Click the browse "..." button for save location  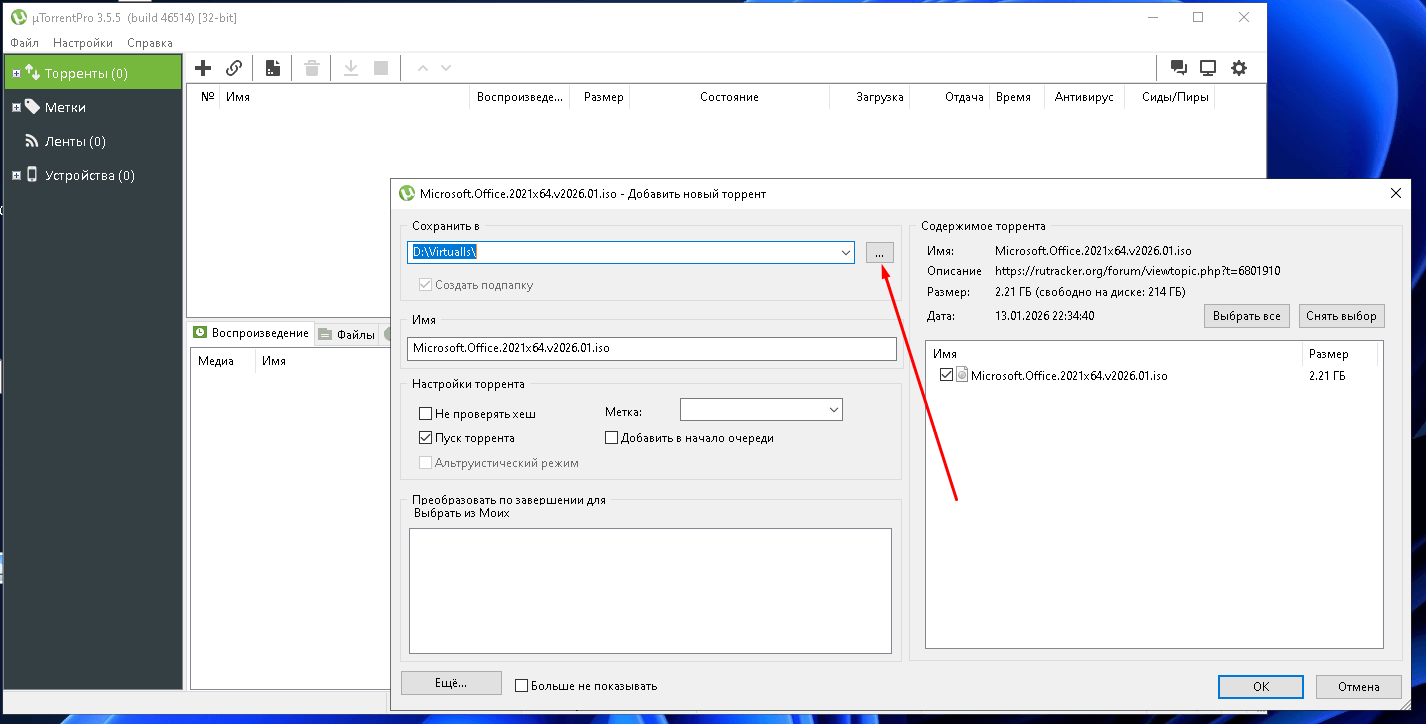click(880, 253)
